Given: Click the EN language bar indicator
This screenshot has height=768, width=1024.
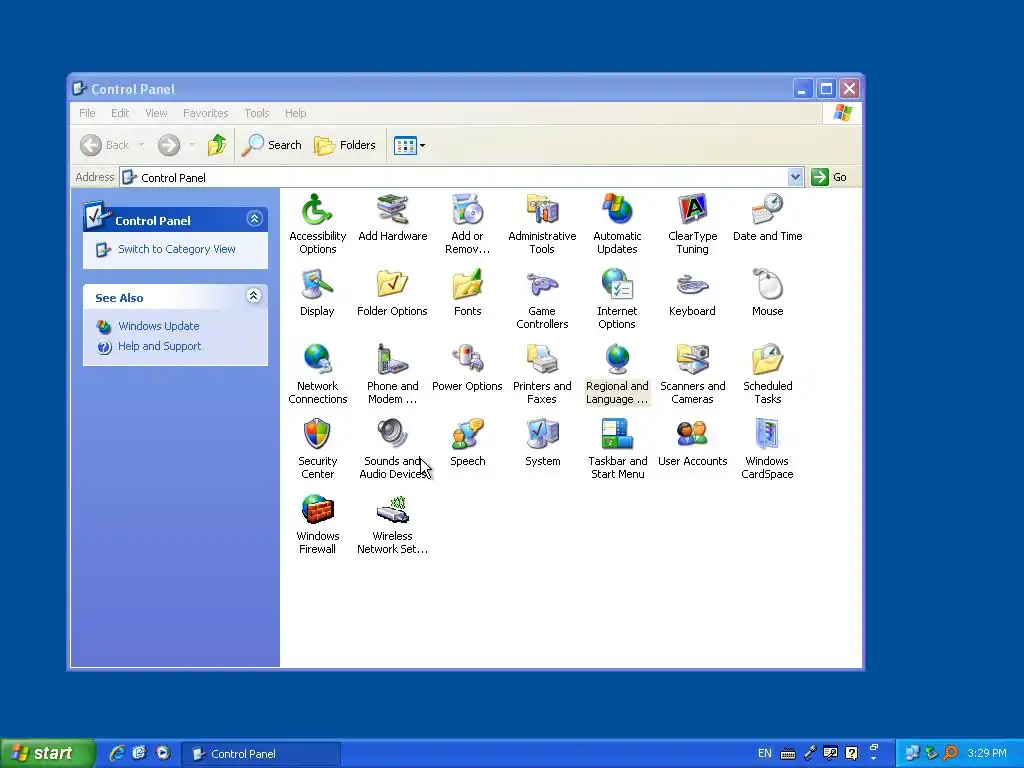Looking at the screenshot, I should (765, 753).
